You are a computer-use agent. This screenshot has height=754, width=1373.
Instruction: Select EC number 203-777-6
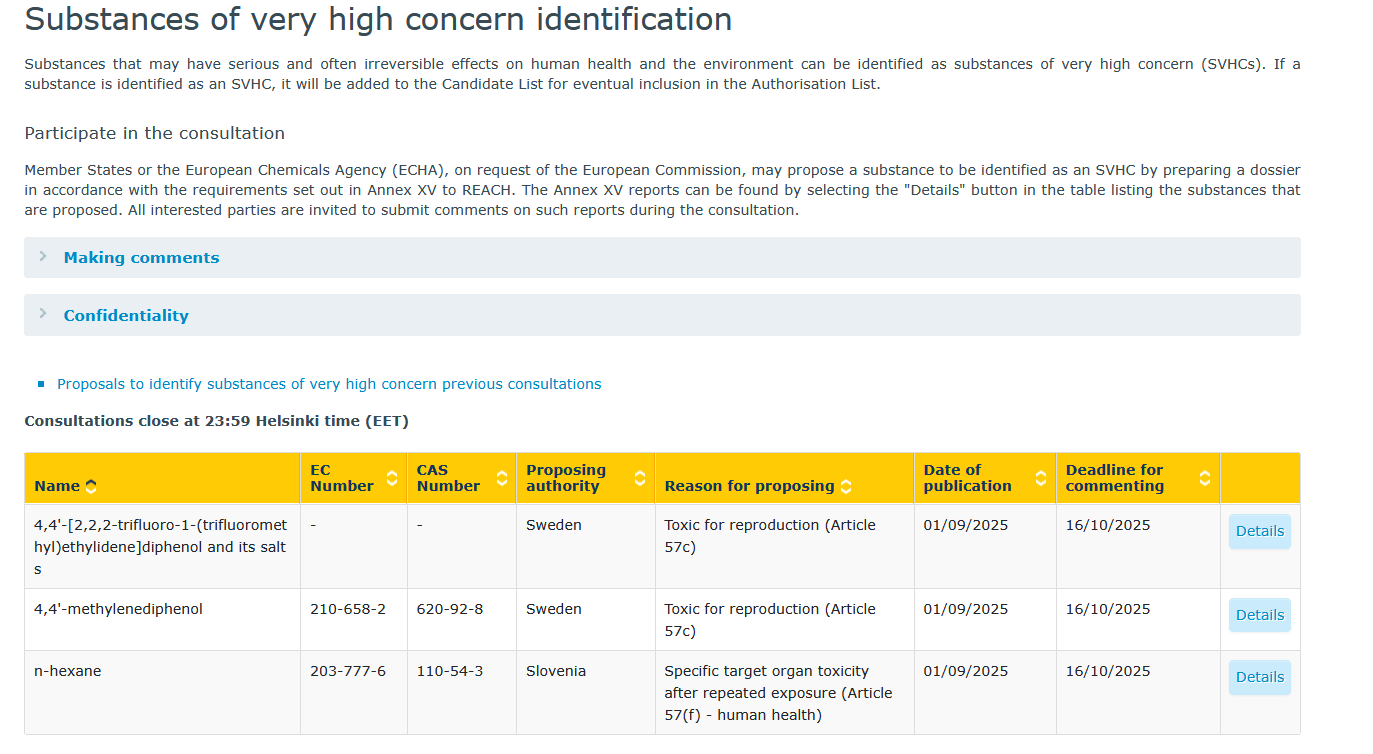(348, 671)
